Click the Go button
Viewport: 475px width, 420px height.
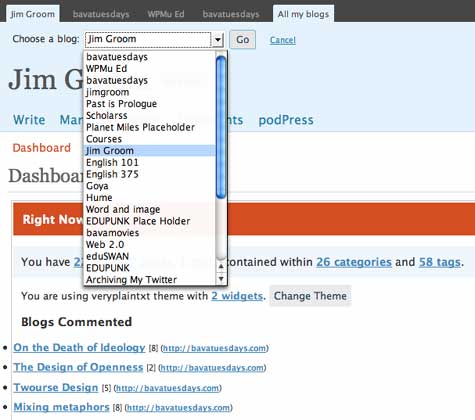click(x=243, y=40)
